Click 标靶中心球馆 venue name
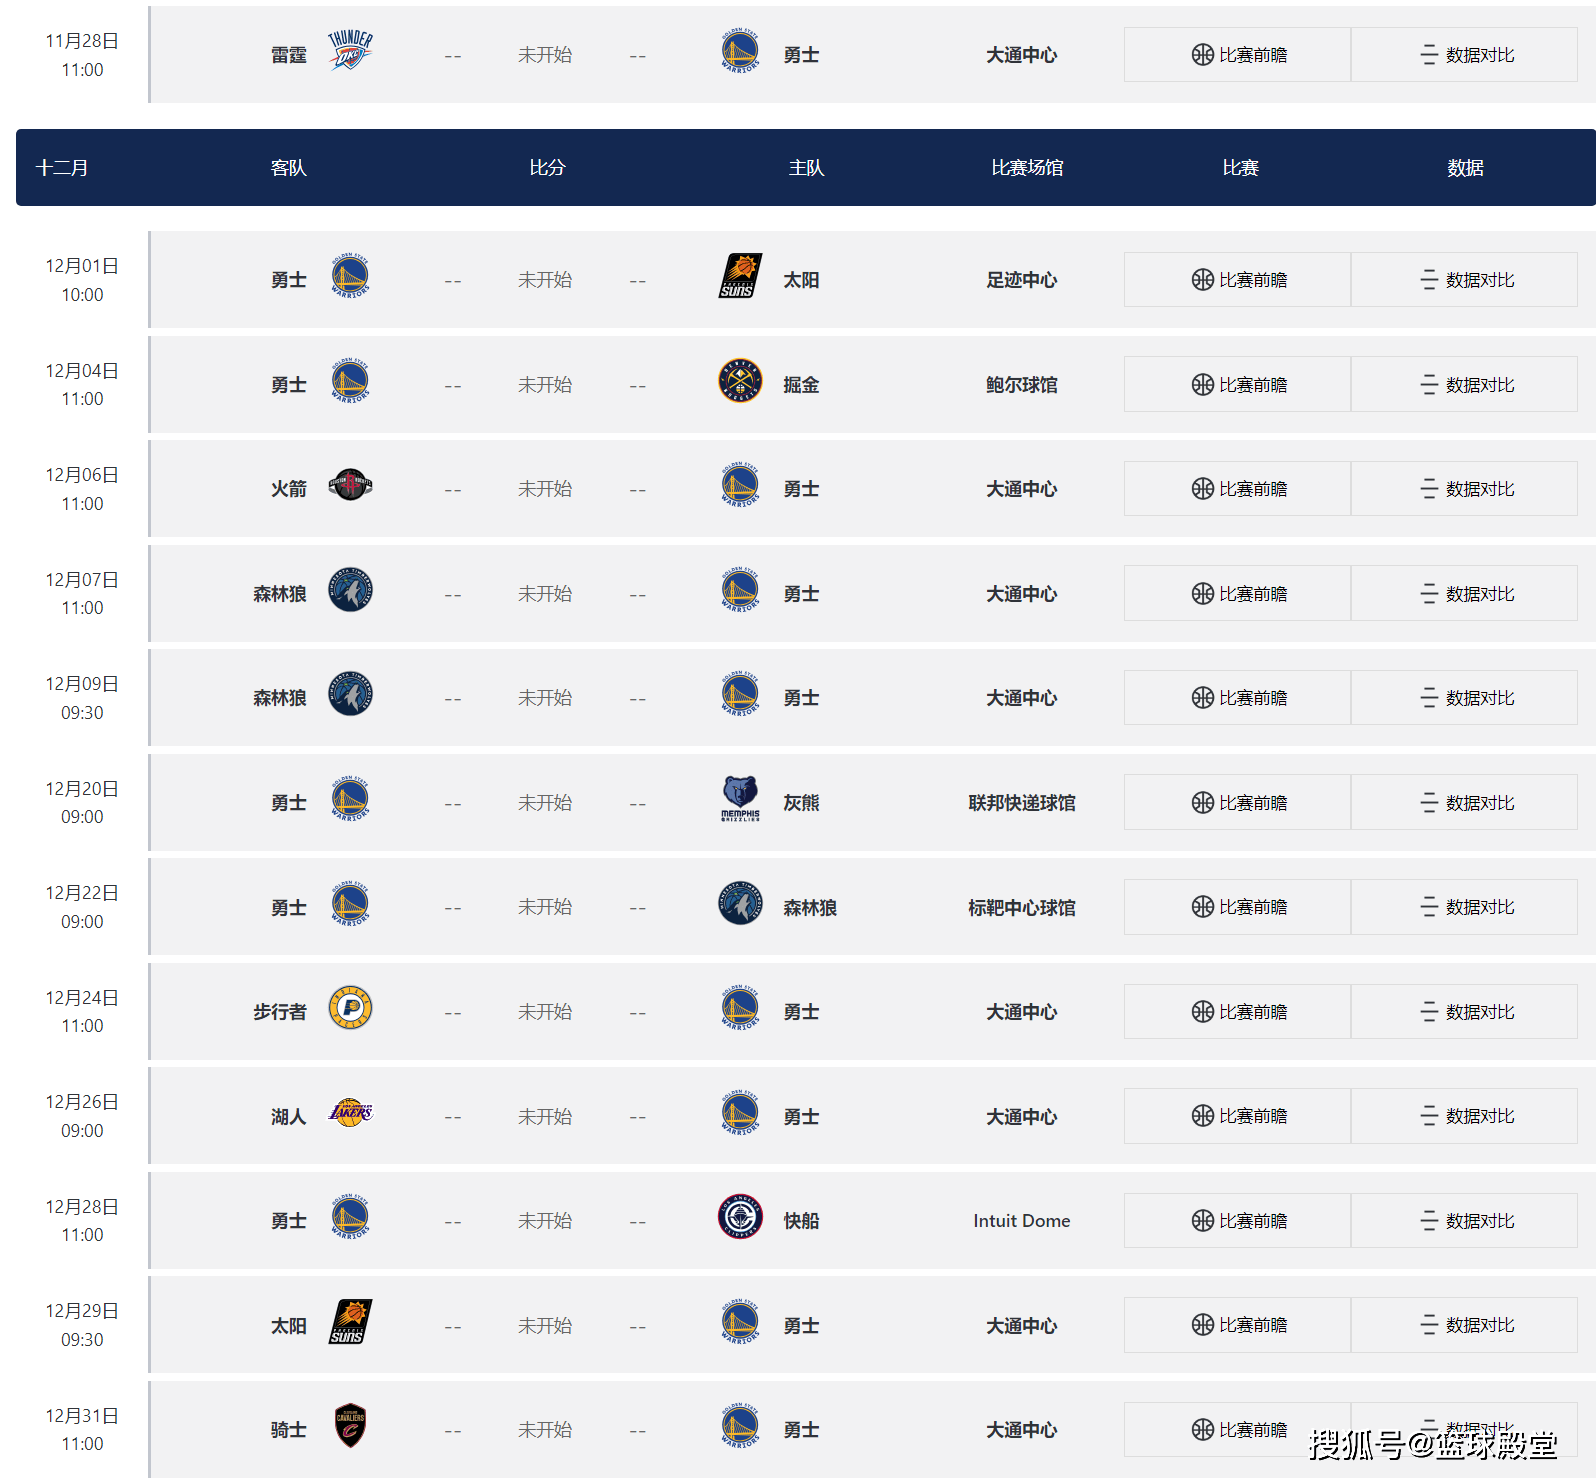The width and height of the screenshot is (1596, 1479). click(1022, 908)
